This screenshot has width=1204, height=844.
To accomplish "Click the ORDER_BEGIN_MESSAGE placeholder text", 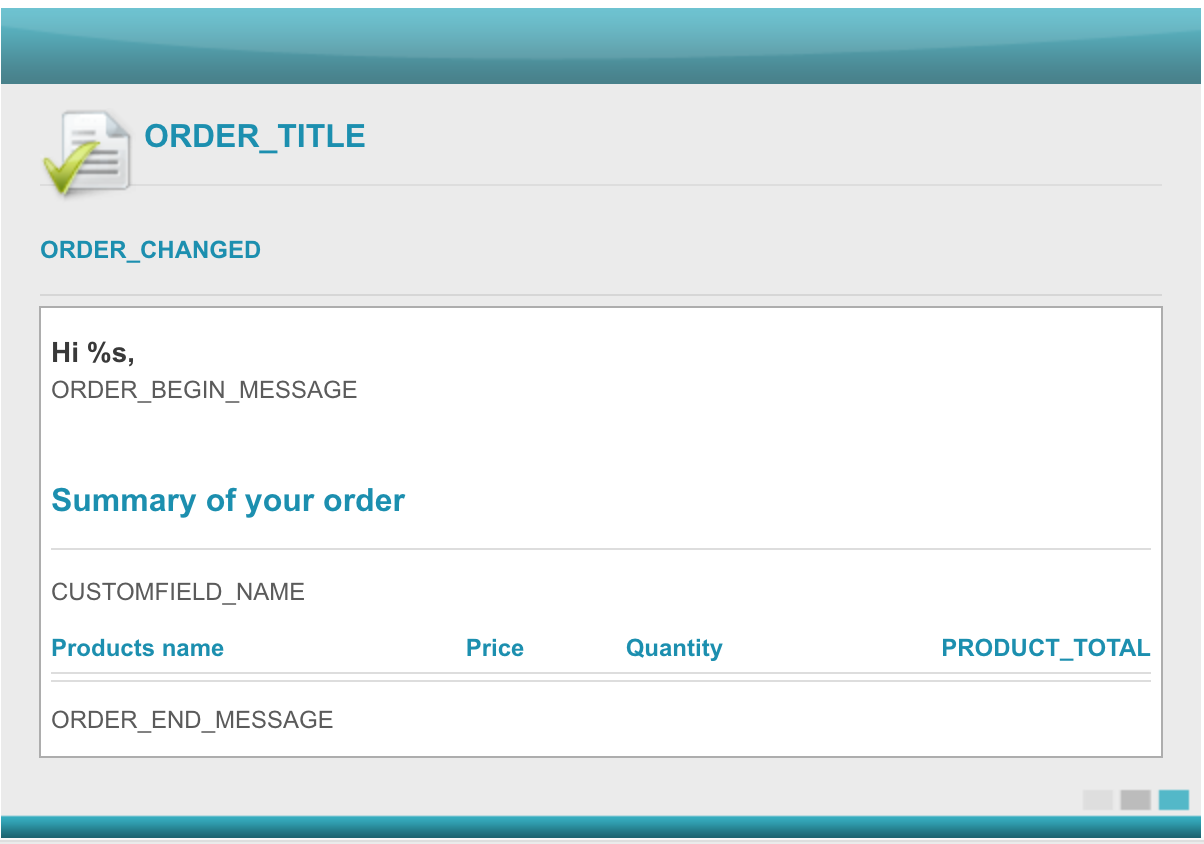I will [x=204, y=389].
